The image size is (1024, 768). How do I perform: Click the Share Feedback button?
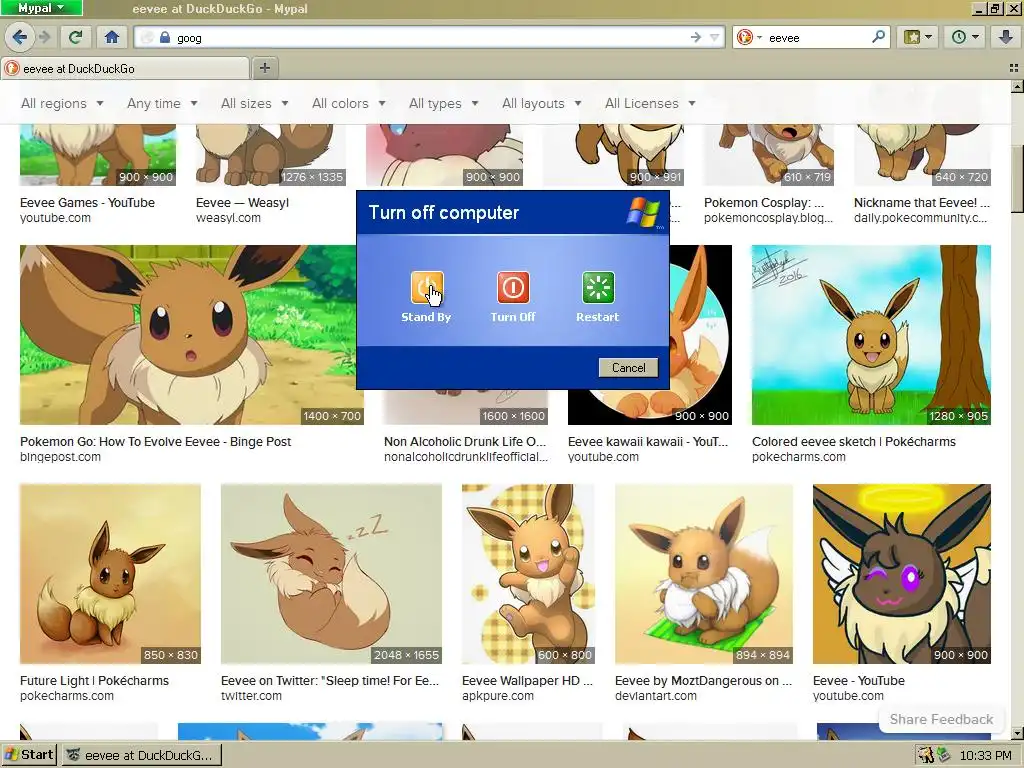pyautogui.click(x=941, y=719)
